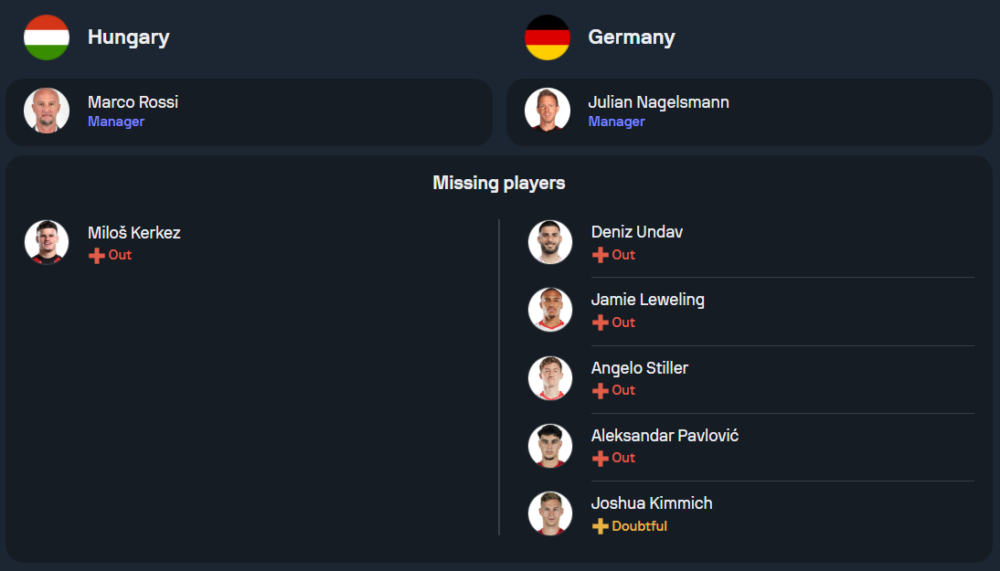Select the Julian Nagelsmann name link

[x=658, y=102]
